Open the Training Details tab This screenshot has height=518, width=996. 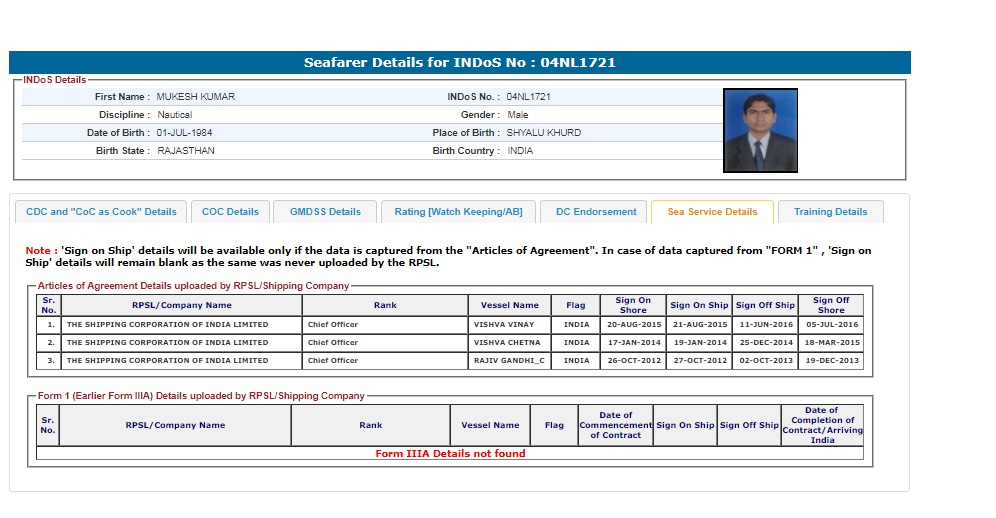830,212
